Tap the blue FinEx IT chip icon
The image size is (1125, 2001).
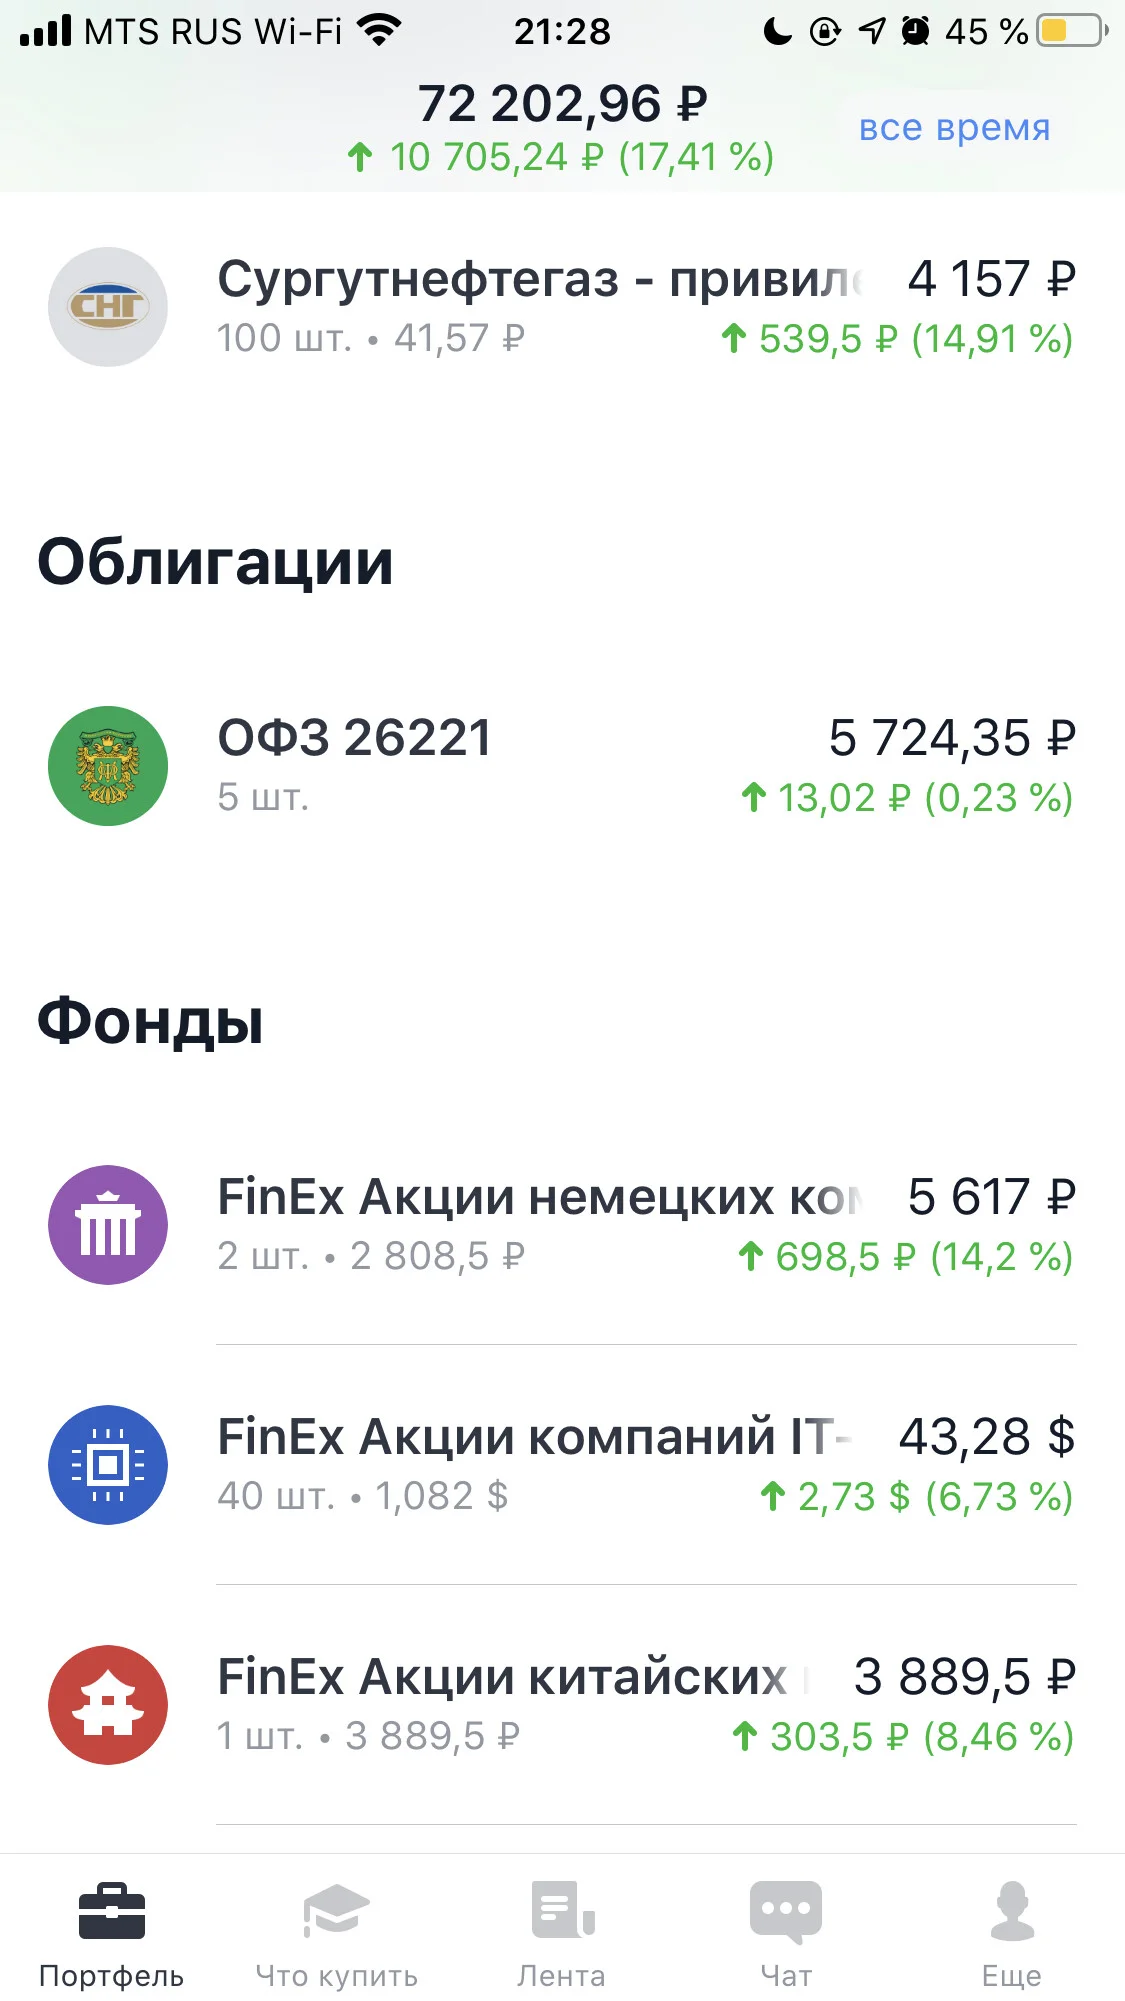point(108,1465)
